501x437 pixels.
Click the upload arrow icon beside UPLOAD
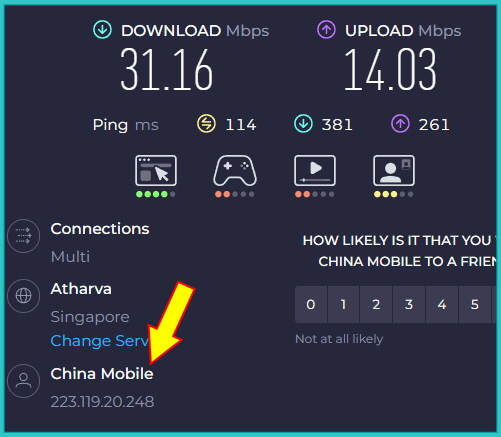coord(326,30)
